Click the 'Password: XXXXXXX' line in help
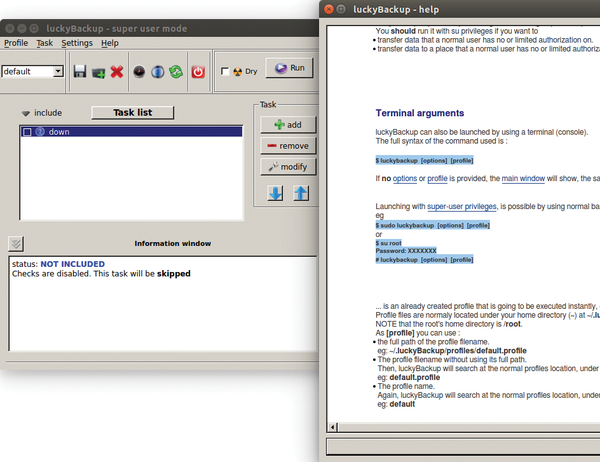This screenshot has height=462, width=600. click(406, 251)
